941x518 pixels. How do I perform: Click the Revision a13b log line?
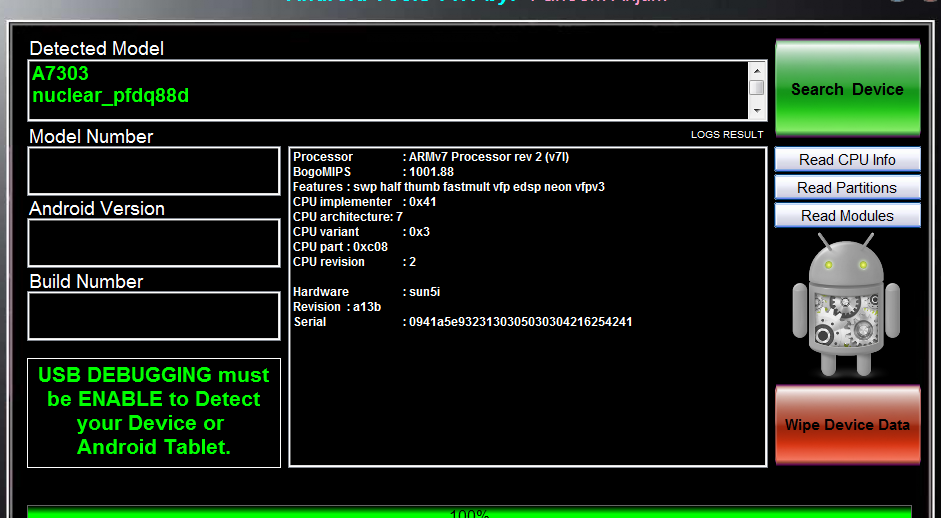click(337, 307)
